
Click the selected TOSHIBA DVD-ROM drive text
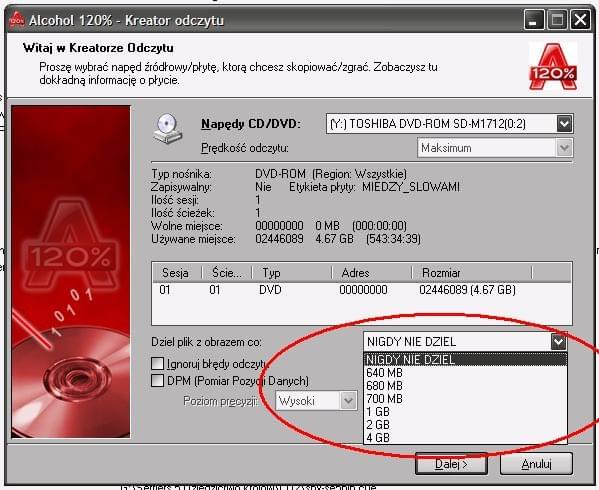click(x=427, y=124)
